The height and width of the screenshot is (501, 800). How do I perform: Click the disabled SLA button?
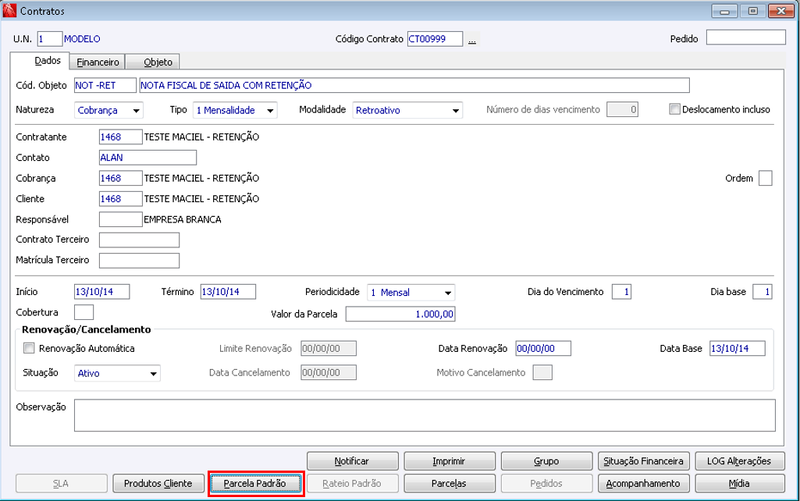pyautogui.click(x=61, y=483)
